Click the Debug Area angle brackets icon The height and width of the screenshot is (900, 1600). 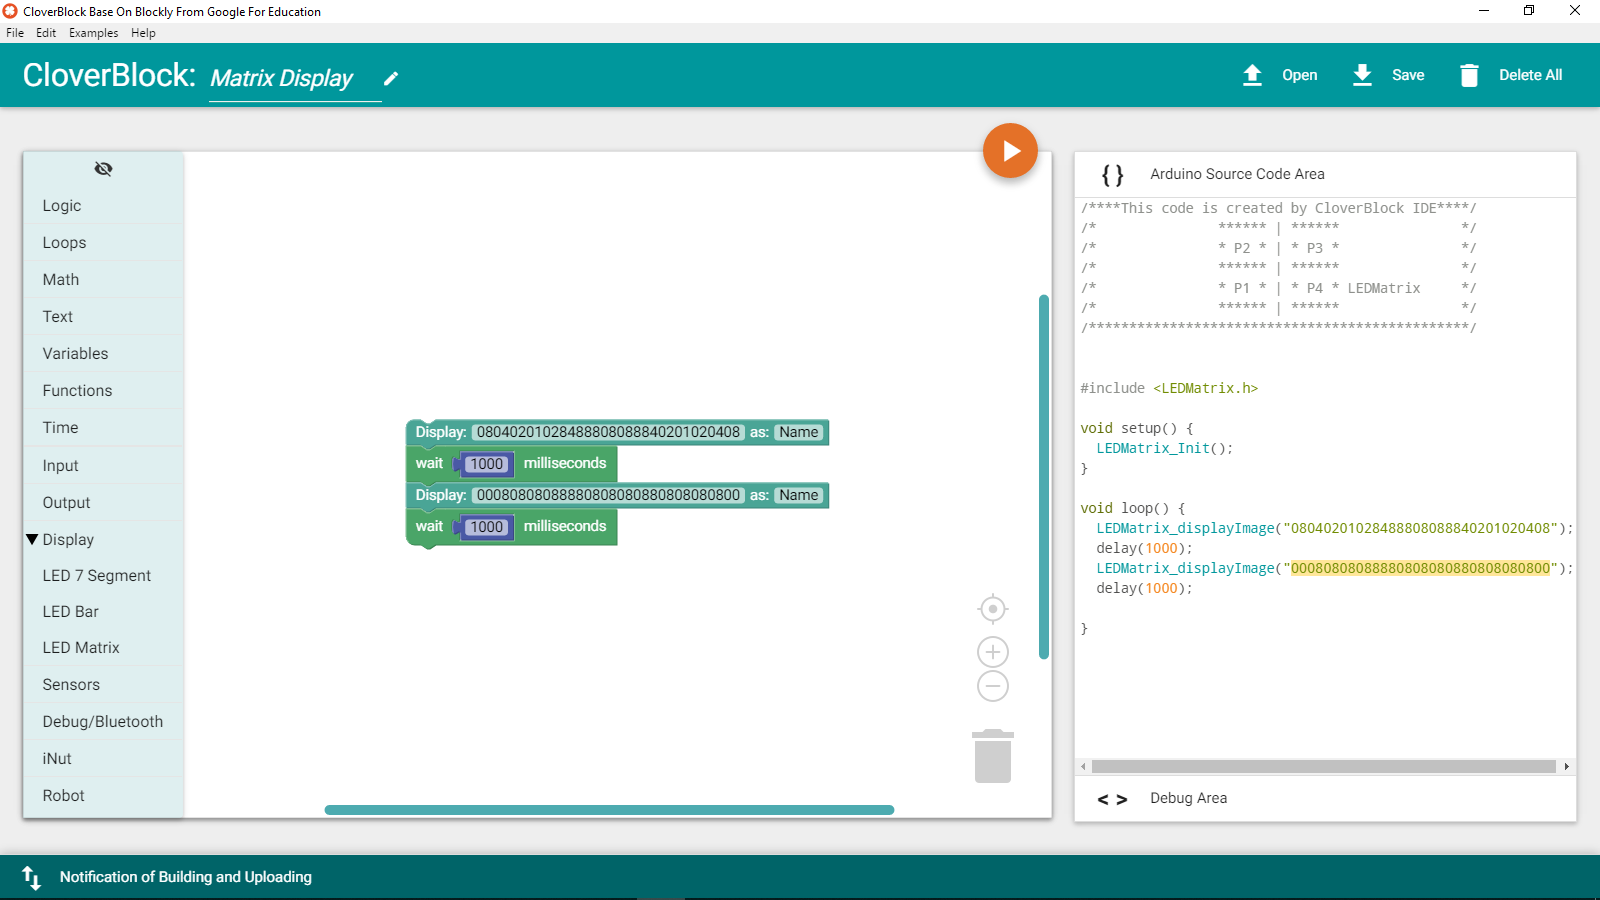click(1112, 799)
